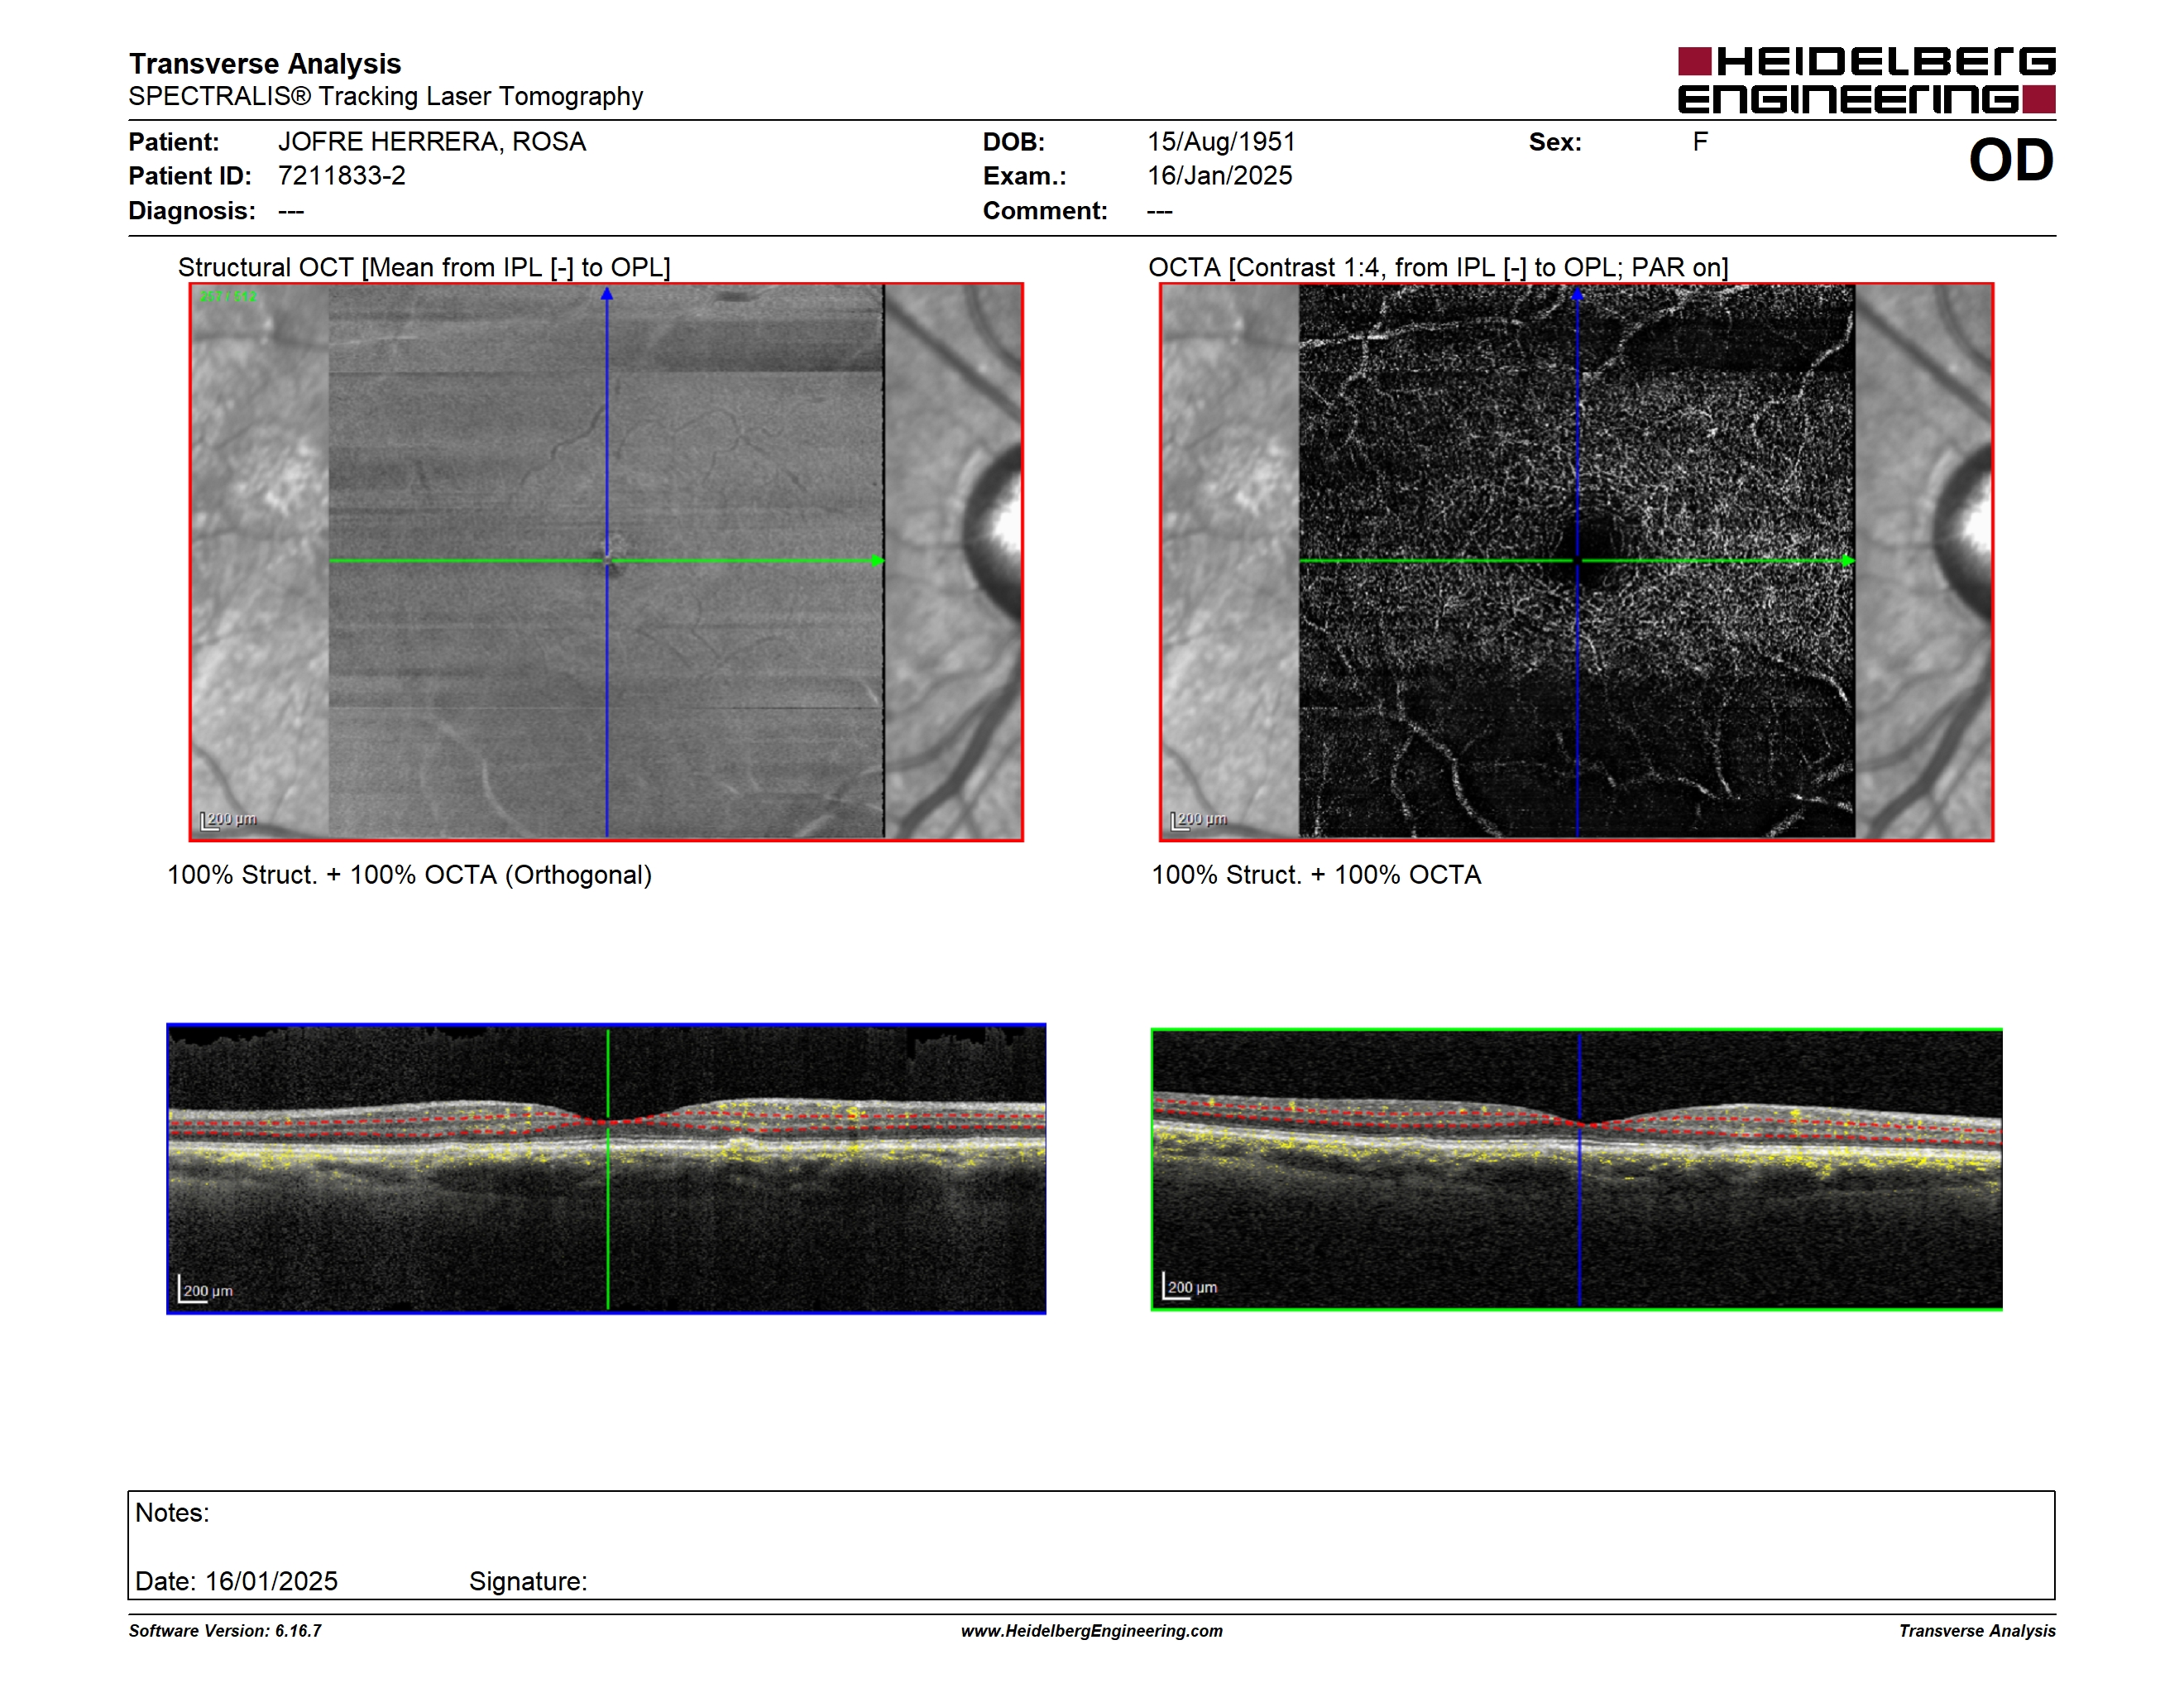The image size is (2184, 1688).
Task: Click the Structural OCT en-face image
Action: (x=606, y=561)
